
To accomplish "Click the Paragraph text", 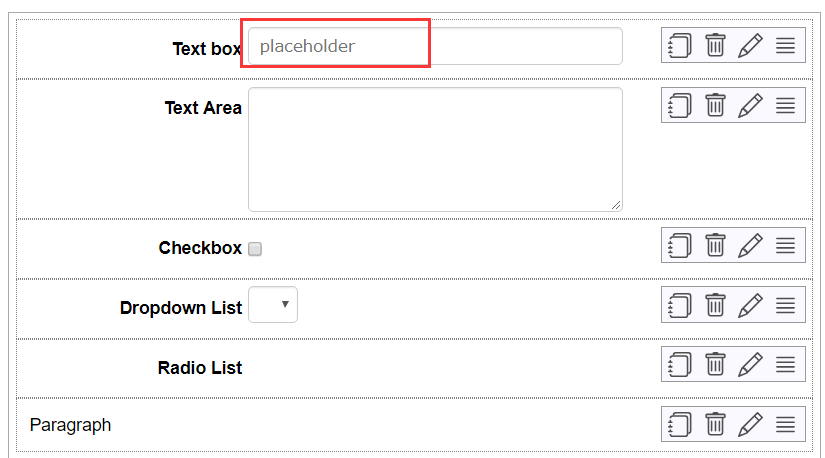I will click(71, 425).
